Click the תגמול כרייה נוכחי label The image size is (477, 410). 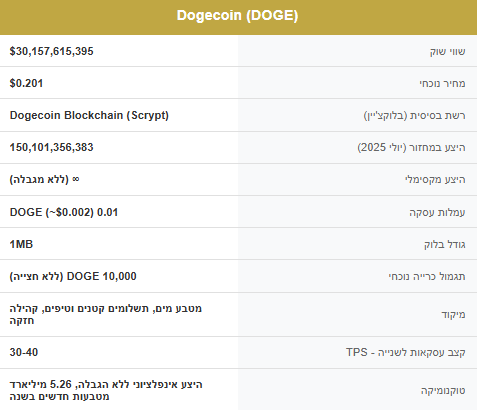click(x=427, y=276)
